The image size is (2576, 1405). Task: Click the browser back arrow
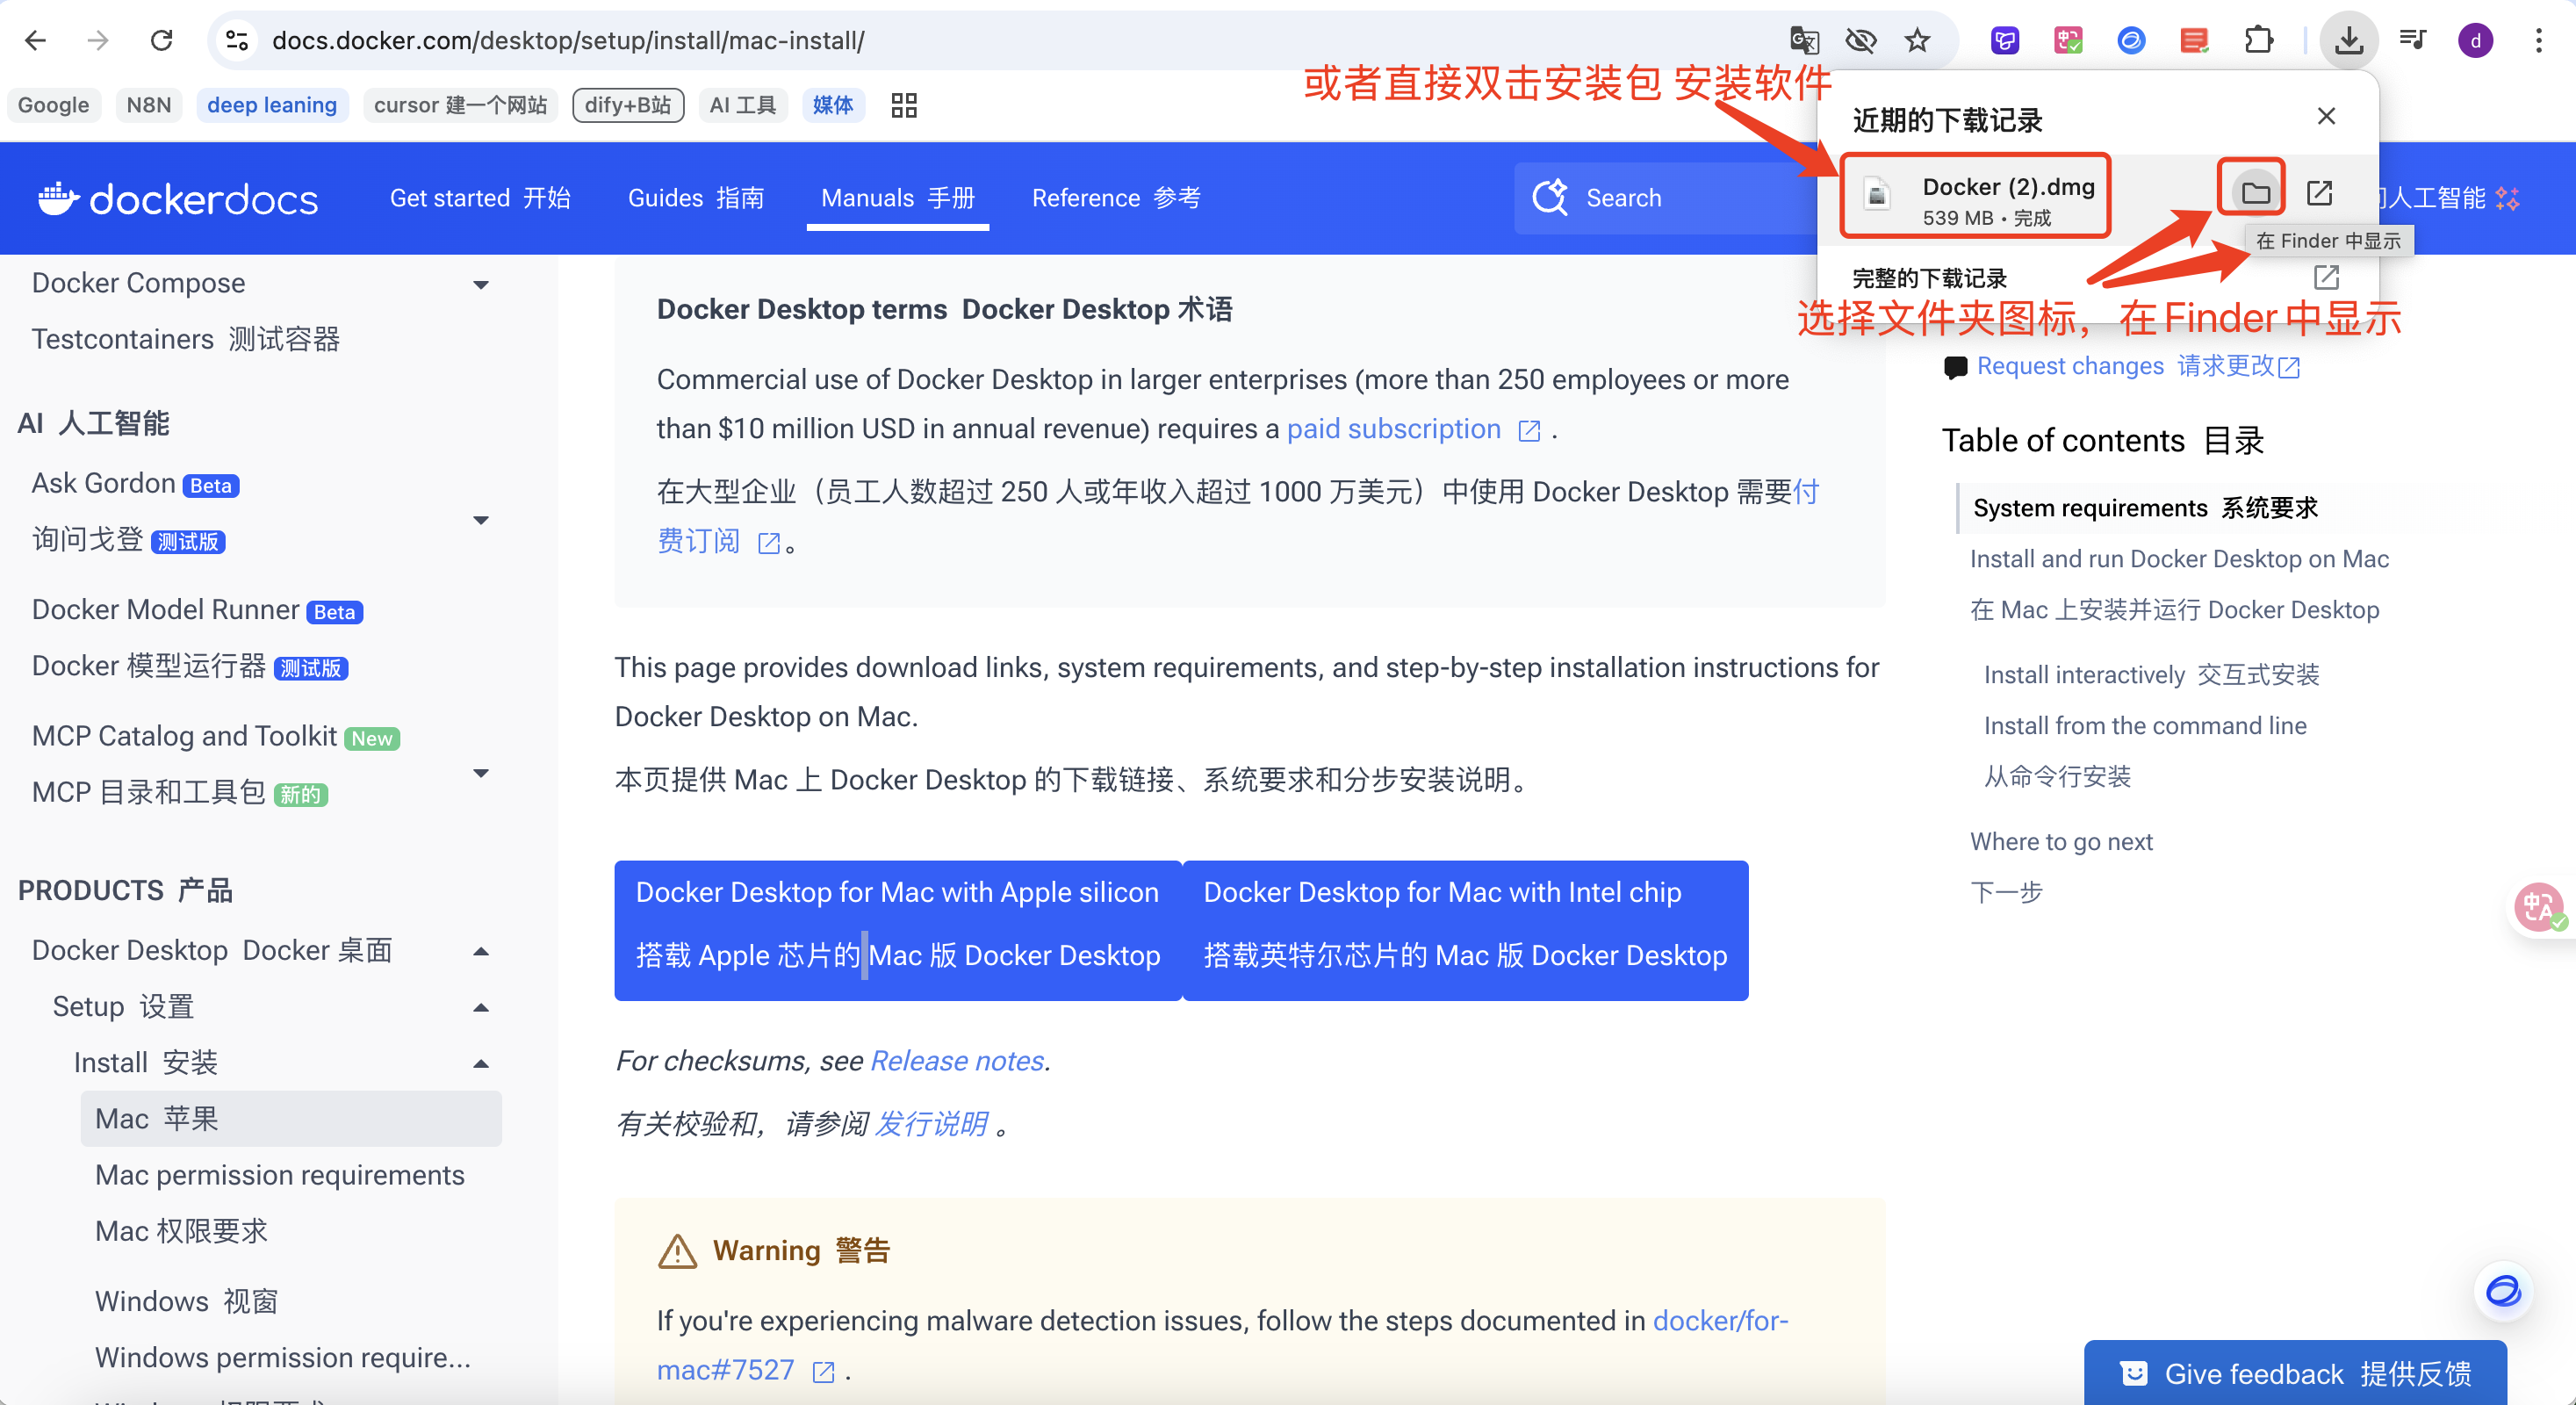tap(36, 40)
